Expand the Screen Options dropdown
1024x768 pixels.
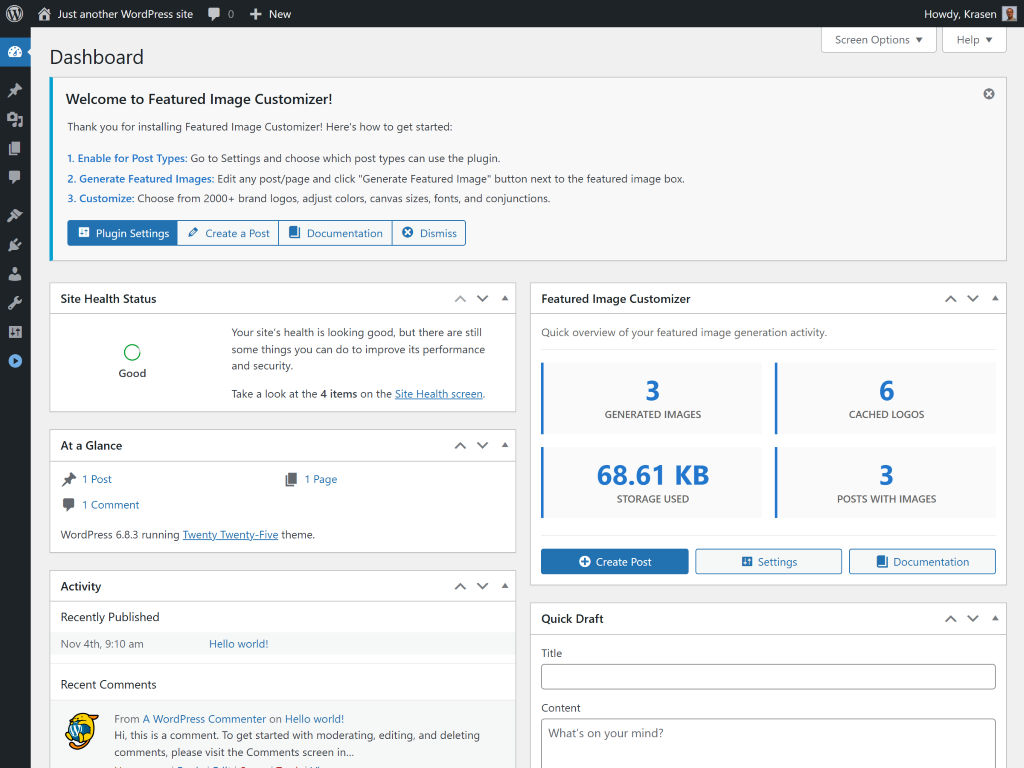click(x=878, y=40)
